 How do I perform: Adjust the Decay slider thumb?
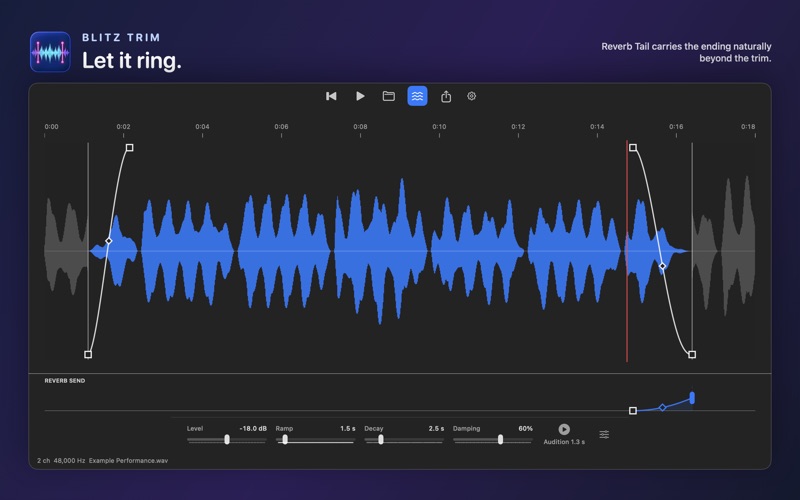tap(381, 440)
